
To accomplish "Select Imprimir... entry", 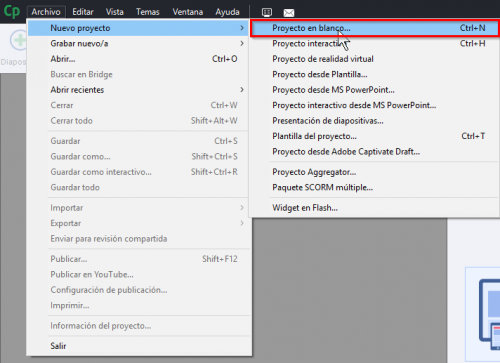I will tap(138, 305).
